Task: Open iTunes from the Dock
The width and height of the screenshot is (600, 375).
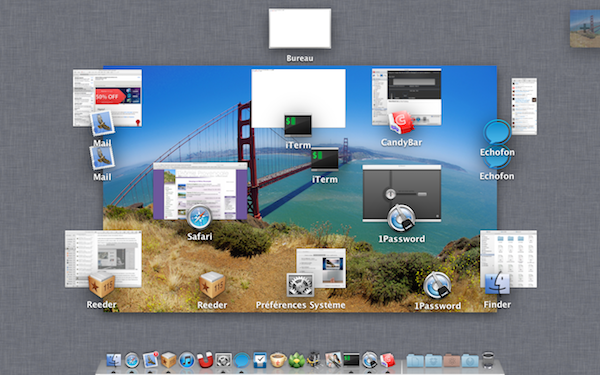Action: point(187,360)
